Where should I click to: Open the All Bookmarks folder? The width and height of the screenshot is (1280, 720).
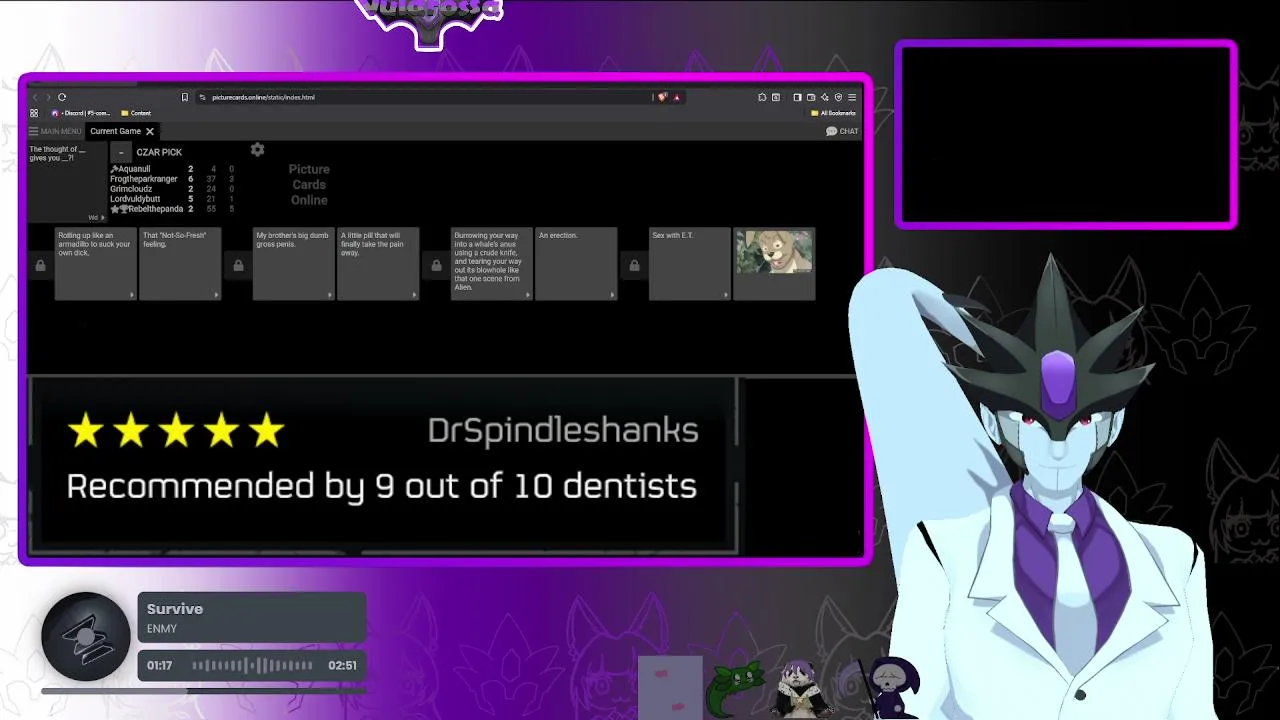click(833, 113)
